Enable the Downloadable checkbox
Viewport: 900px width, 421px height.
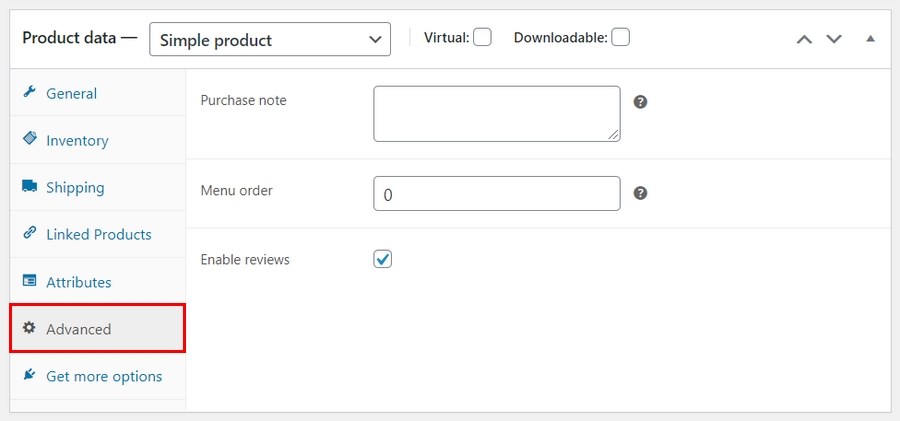click(x=620, y=38)
